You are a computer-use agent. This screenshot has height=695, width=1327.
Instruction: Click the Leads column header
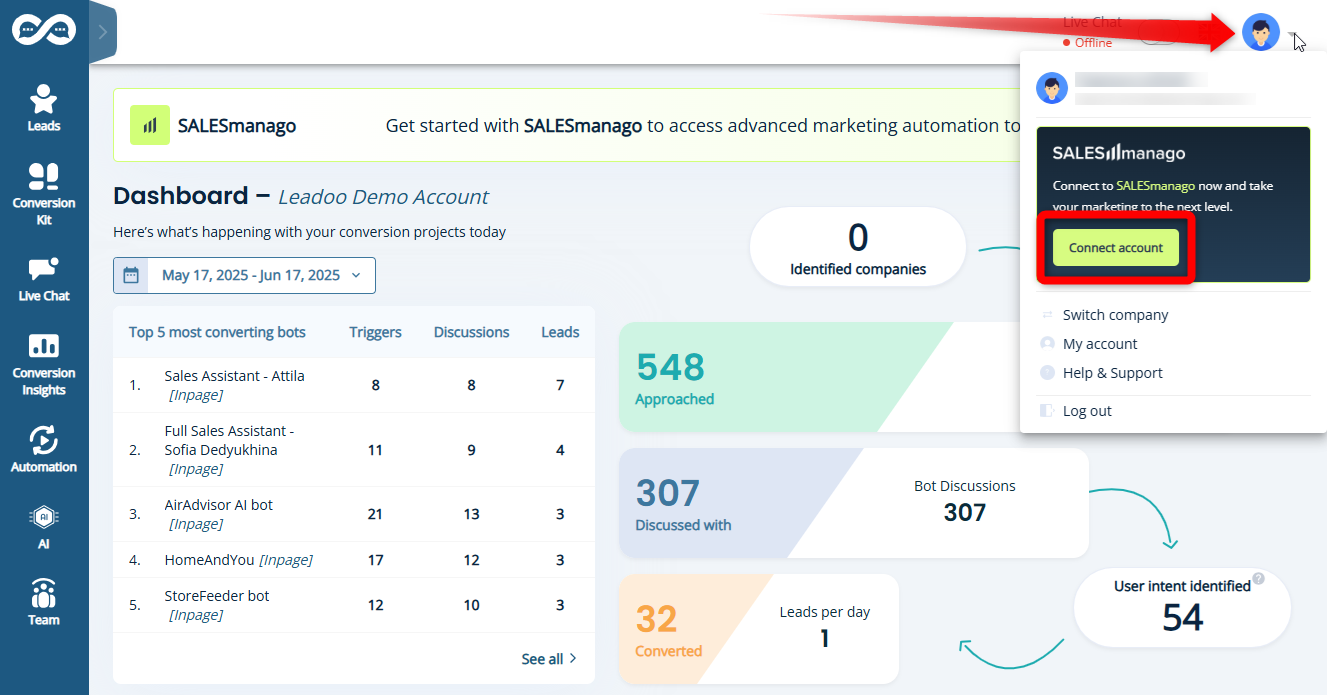point(560,332)
